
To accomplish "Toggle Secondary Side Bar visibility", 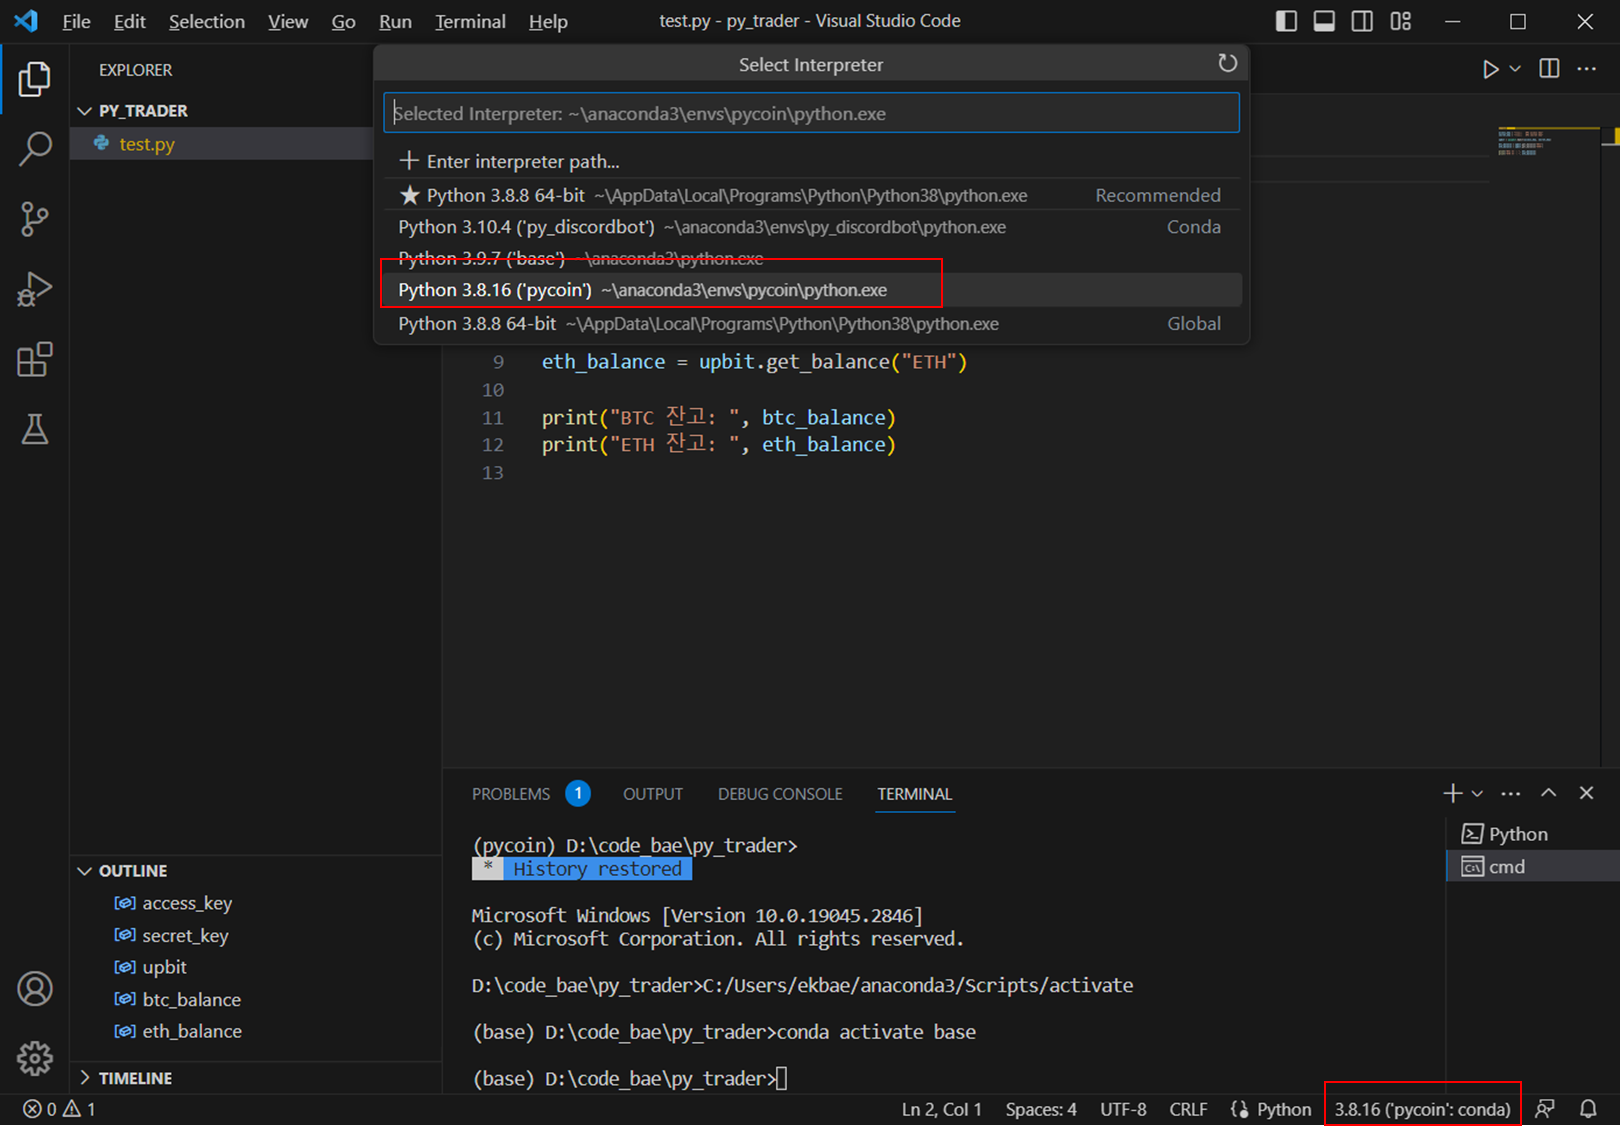I will [1362, 21].
